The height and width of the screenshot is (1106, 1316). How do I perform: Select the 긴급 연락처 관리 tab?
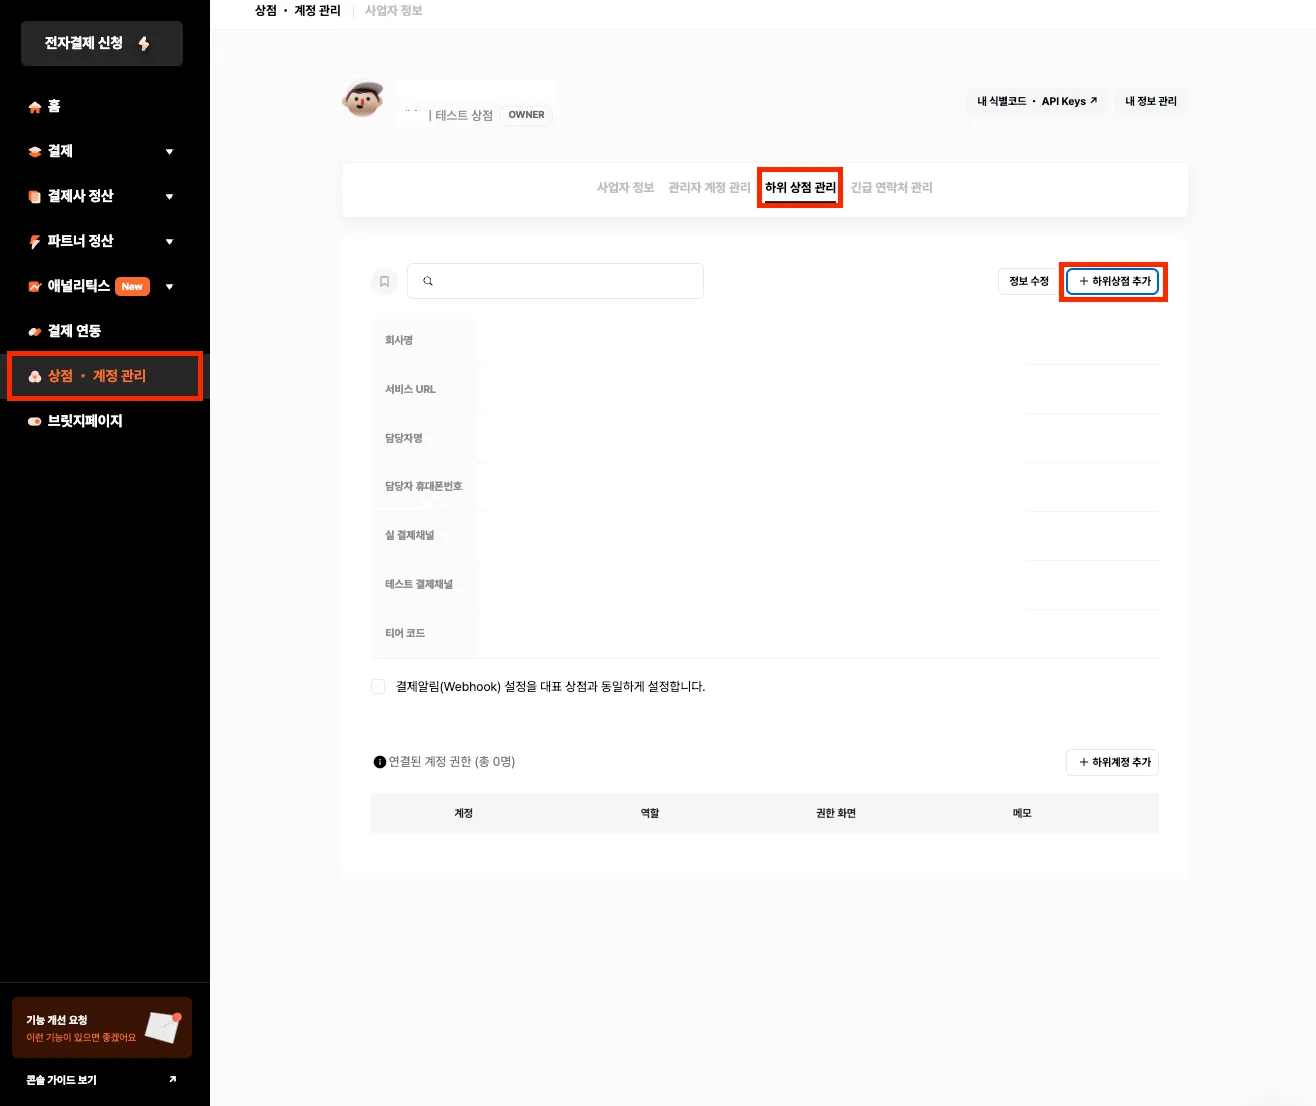tap(891, 188)
